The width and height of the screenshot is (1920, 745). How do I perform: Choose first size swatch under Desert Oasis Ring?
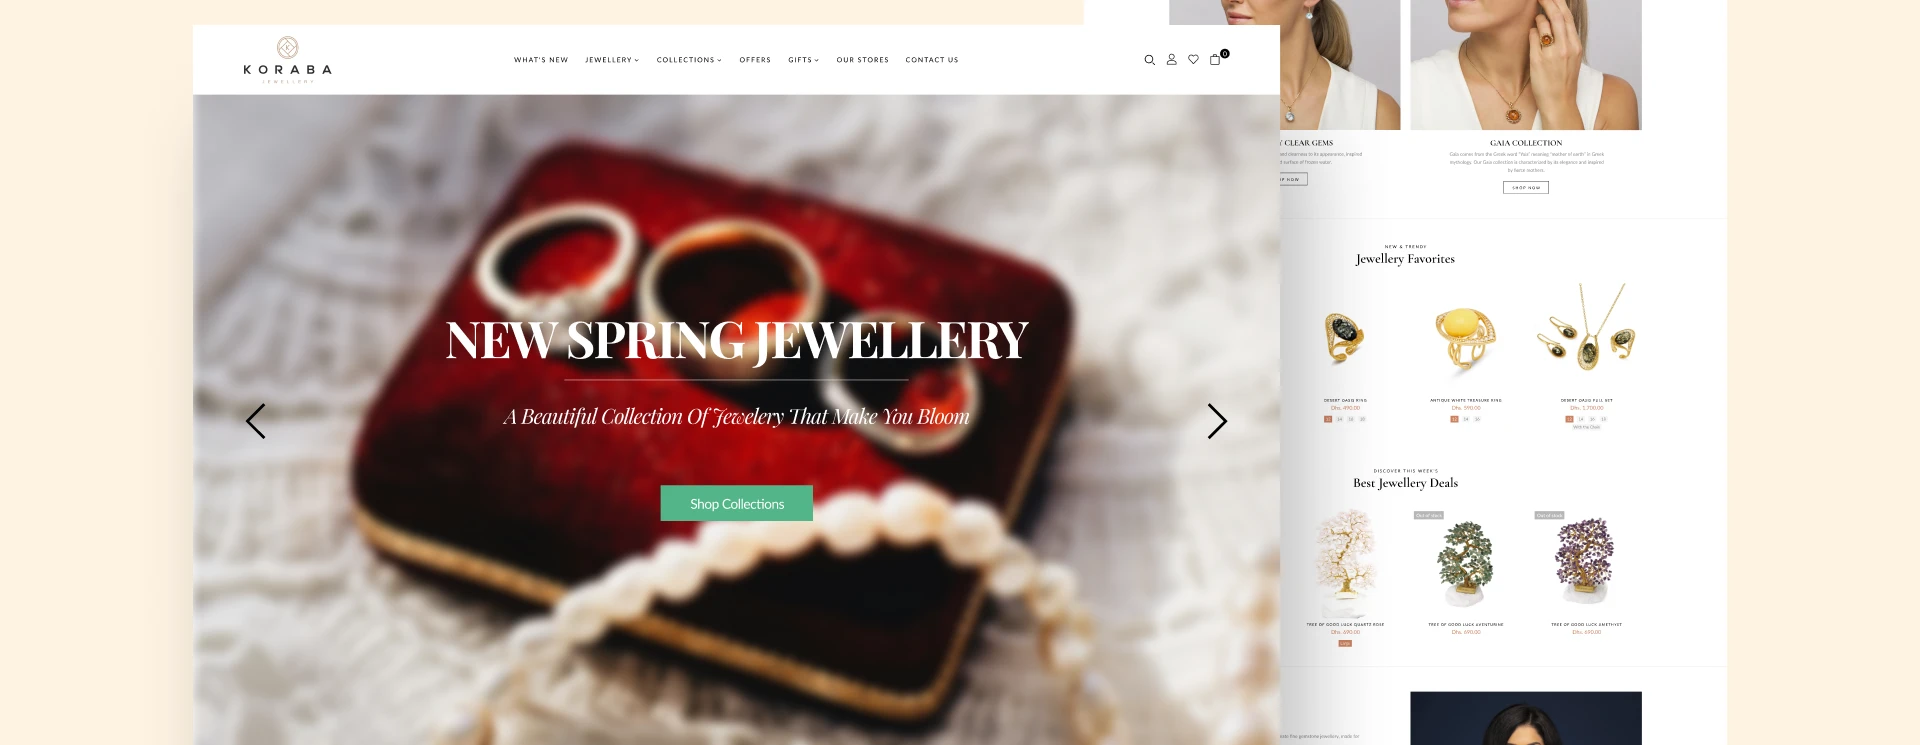coord(1328,419)
